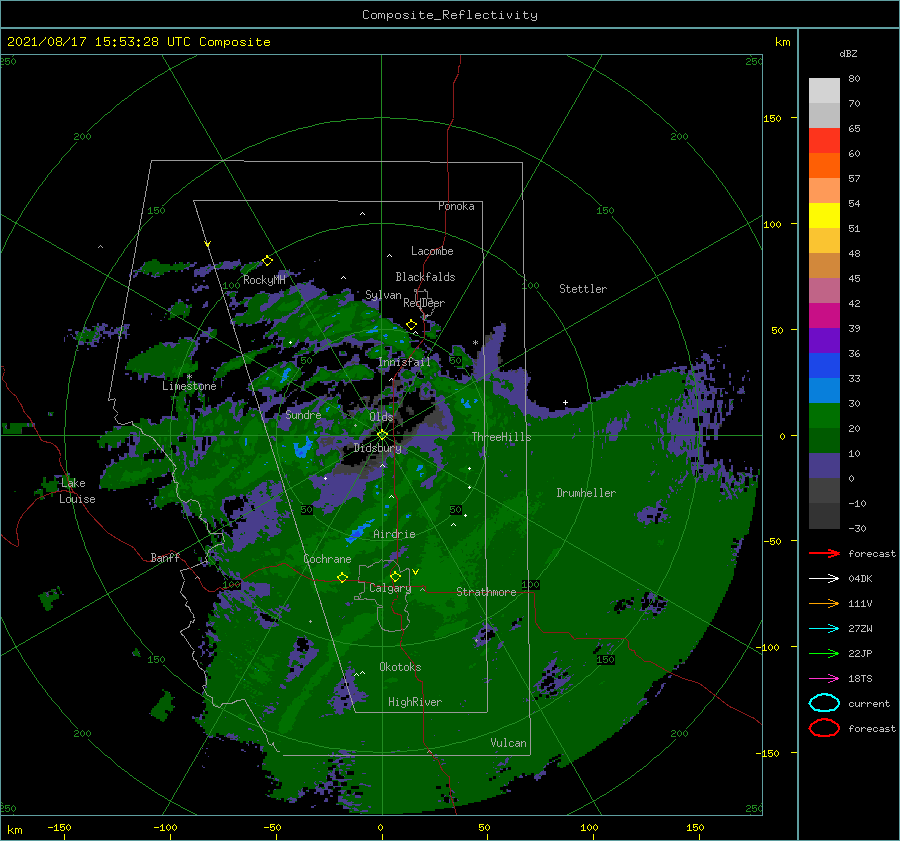Pick the blue 33–36 dBZ color swatch
The height and width of the screenshot is (841, 900).
click(x=824, y=366)
